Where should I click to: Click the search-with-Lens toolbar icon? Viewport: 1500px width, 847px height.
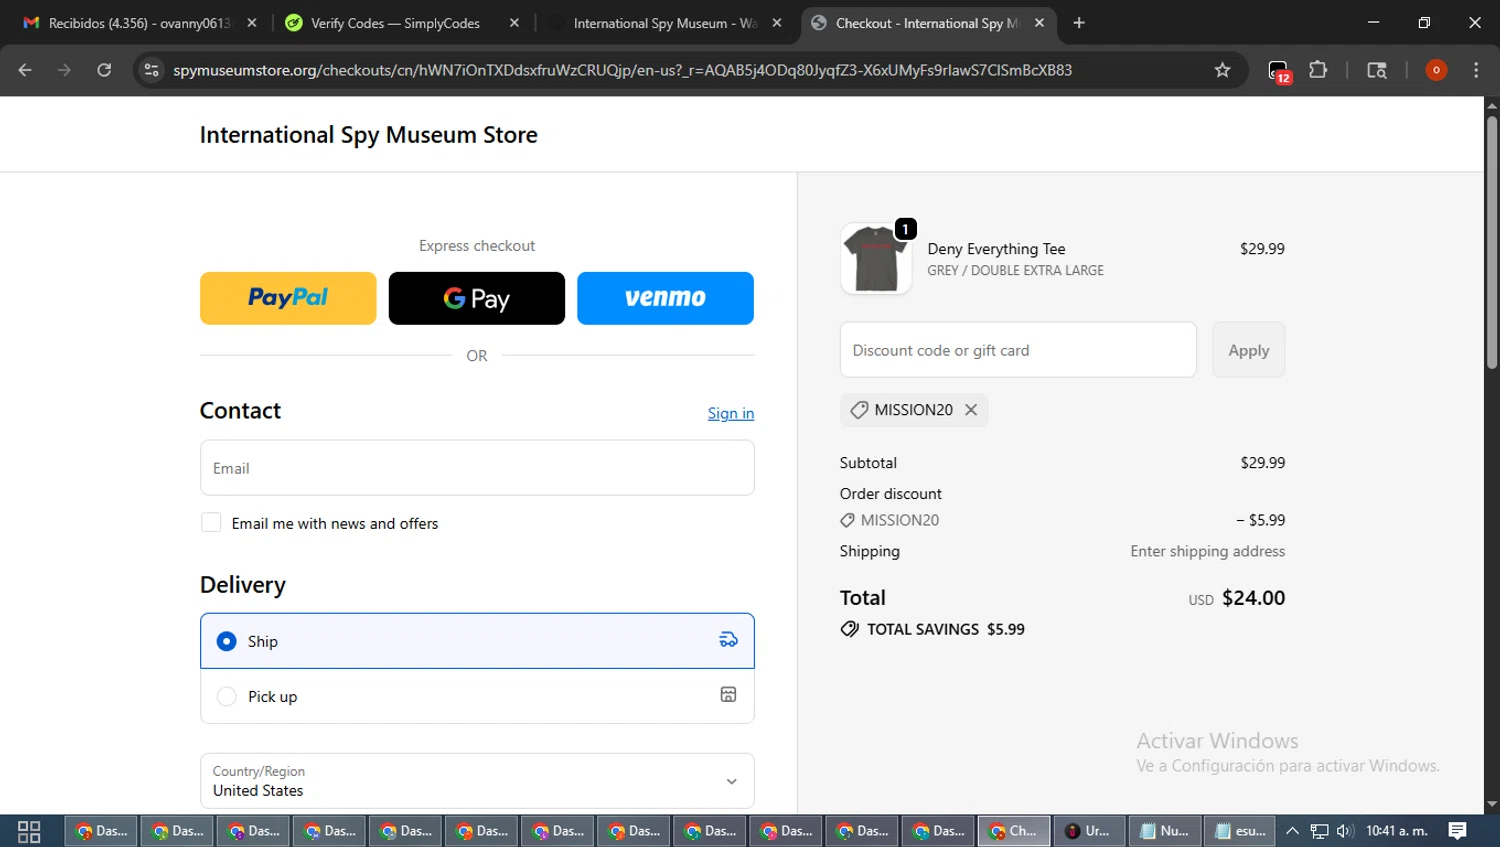[x=1377, y=70]
